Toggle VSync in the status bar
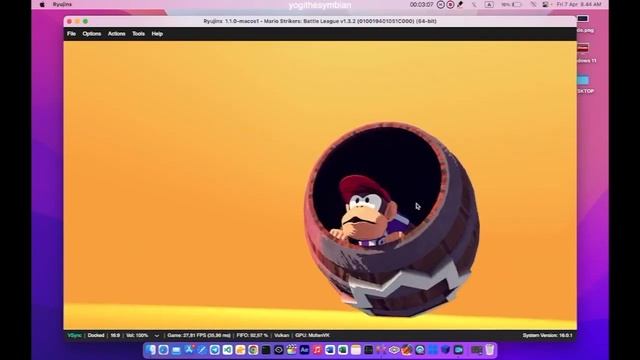The width and height of the screenshot is (640, 360). tap(75, 336)
